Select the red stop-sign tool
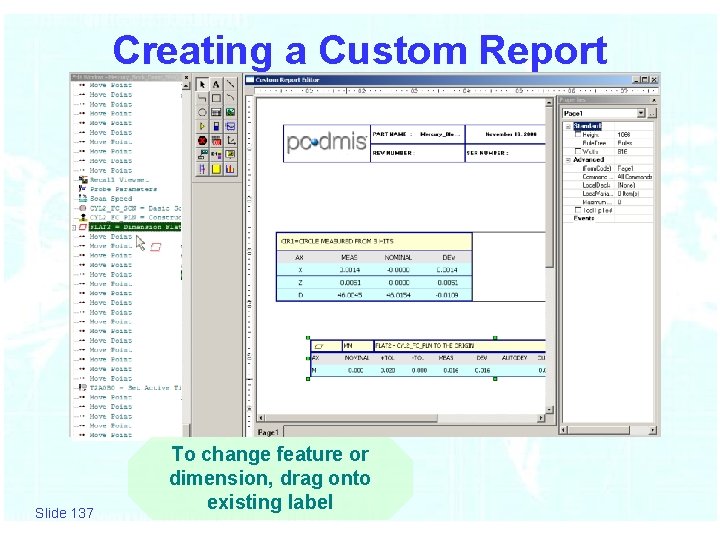Screen dimensions: 720x540 [x=202, y=141]
